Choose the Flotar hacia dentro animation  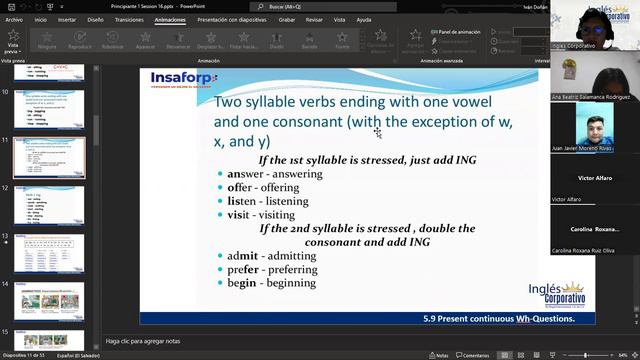coord(244,41)
